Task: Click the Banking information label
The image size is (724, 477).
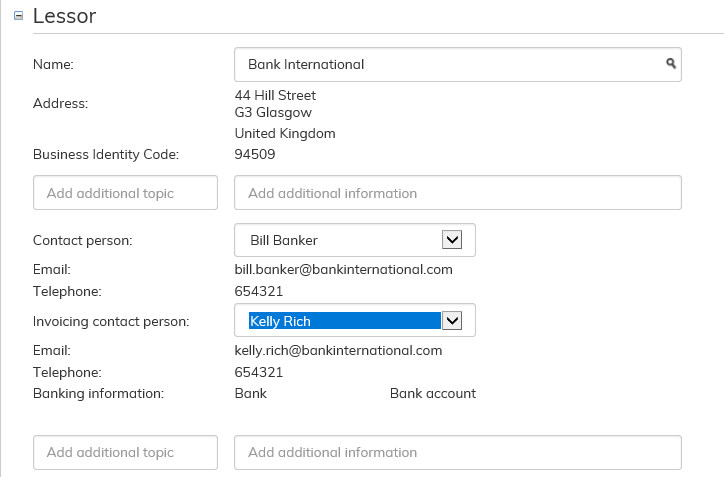Action: (98, 394)
